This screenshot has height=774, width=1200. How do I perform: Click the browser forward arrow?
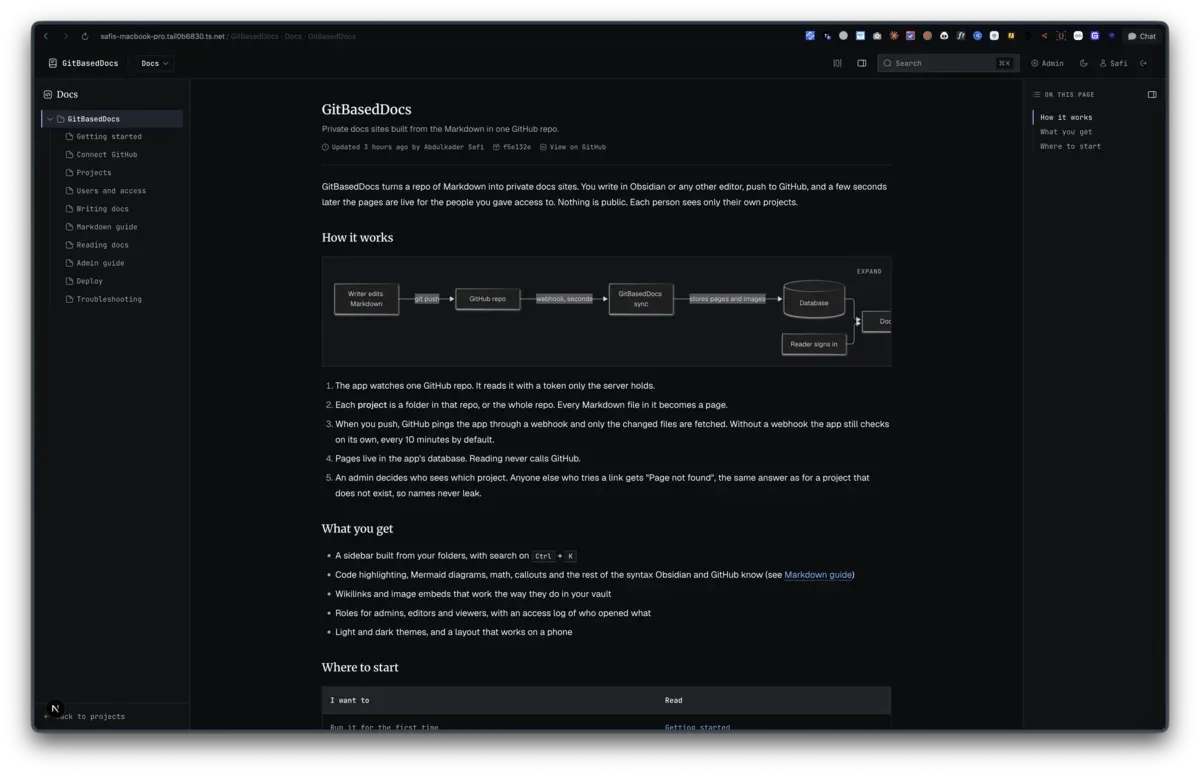[x=66, y=36]
